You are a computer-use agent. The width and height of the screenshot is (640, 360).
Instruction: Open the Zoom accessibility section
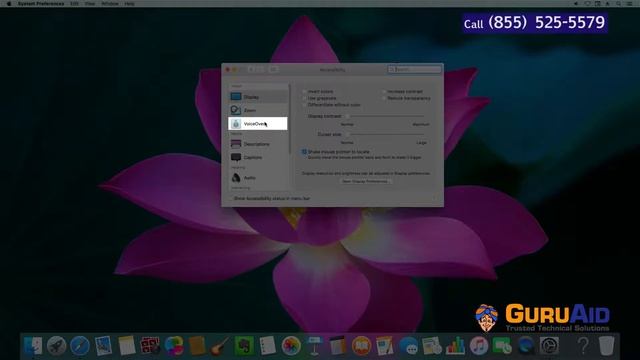[x=258, y=110]
